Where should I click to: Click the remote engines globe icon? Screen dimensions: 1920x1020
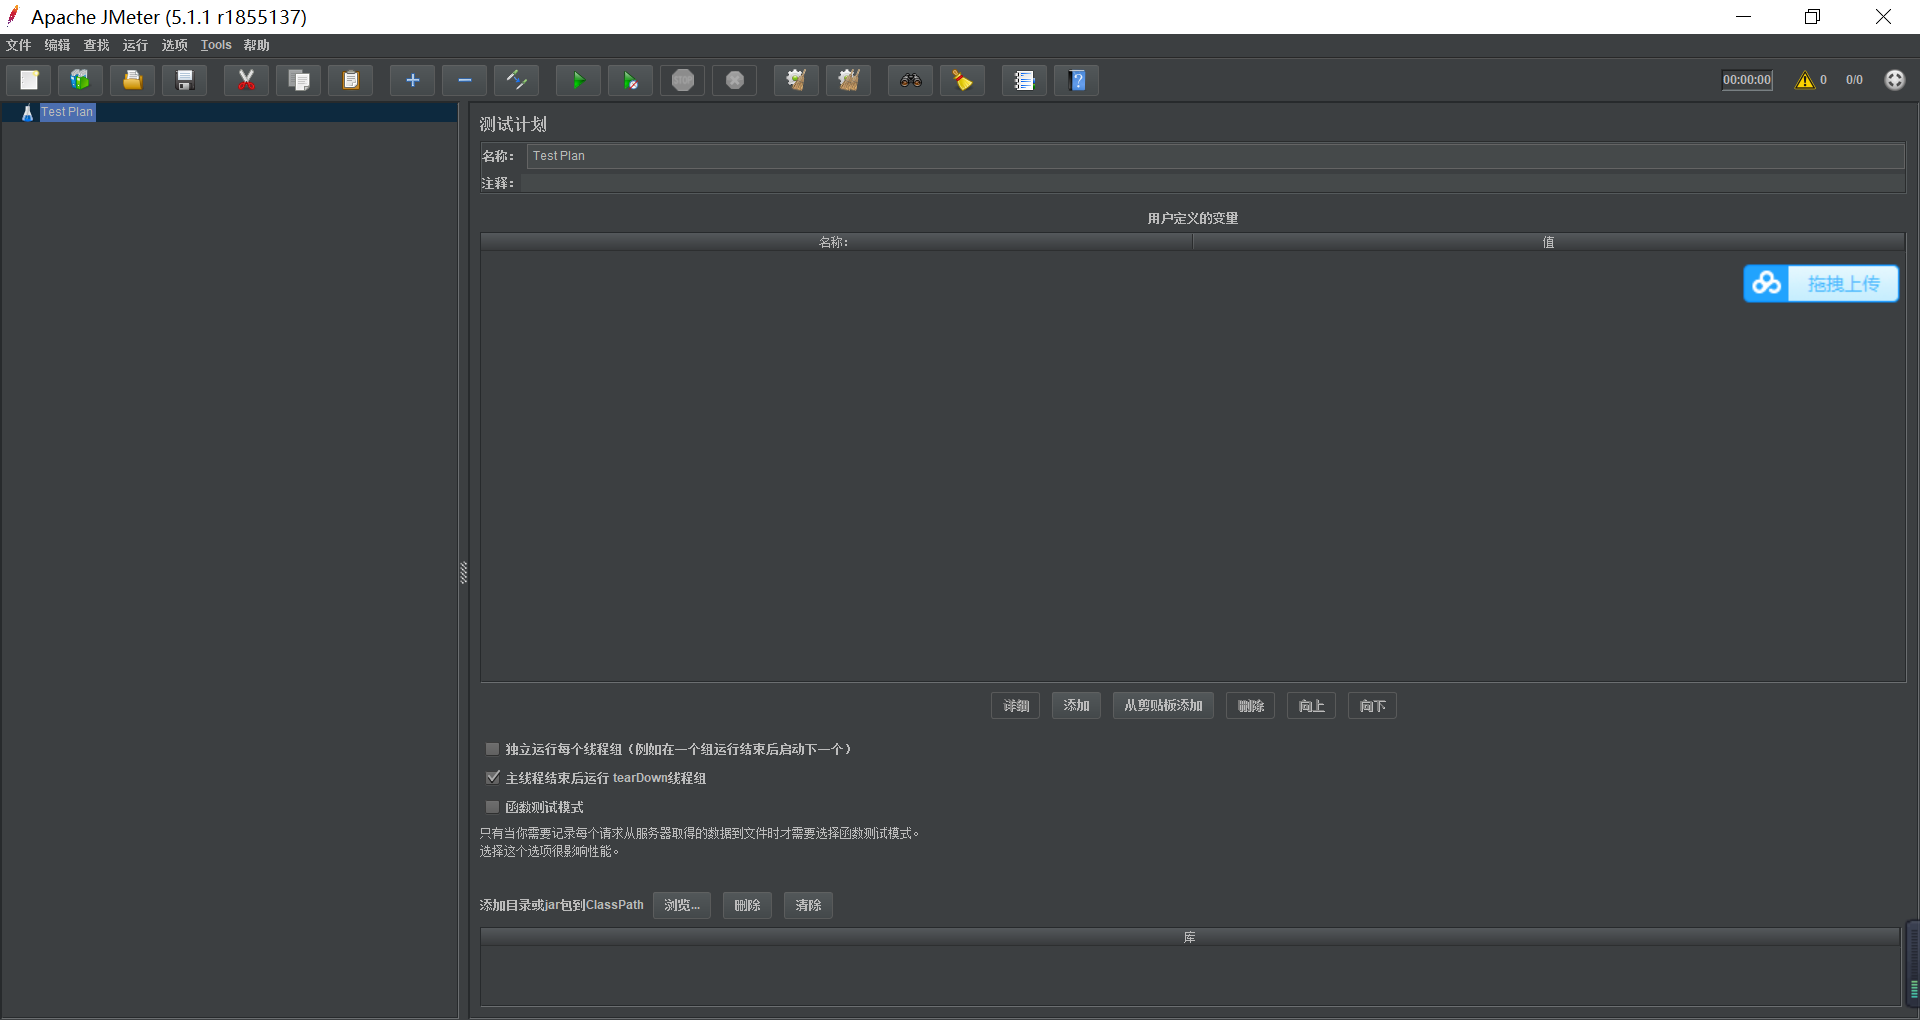[1895, 80]
